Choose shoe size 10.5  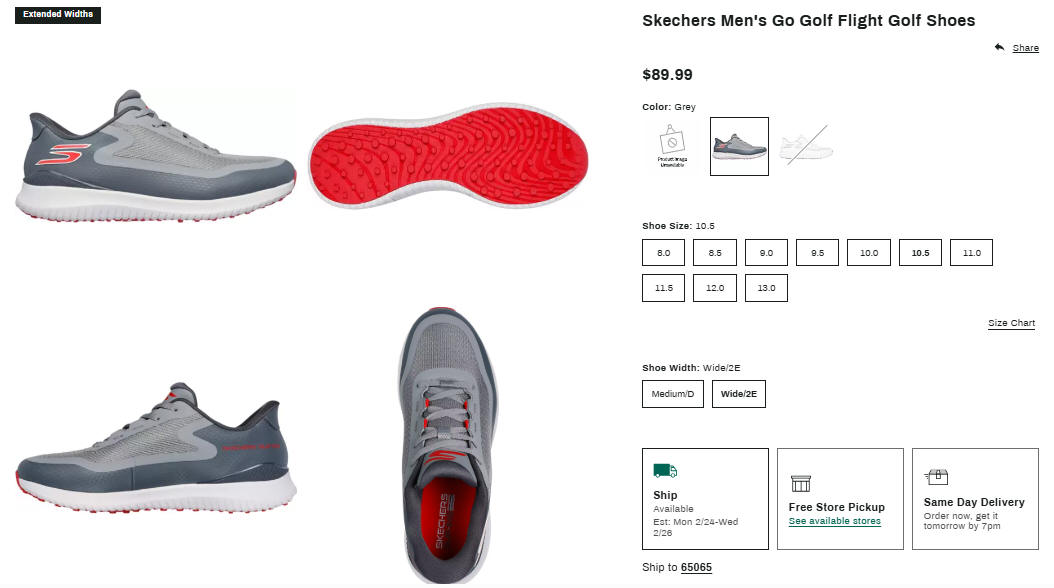[x=920, y=253]
